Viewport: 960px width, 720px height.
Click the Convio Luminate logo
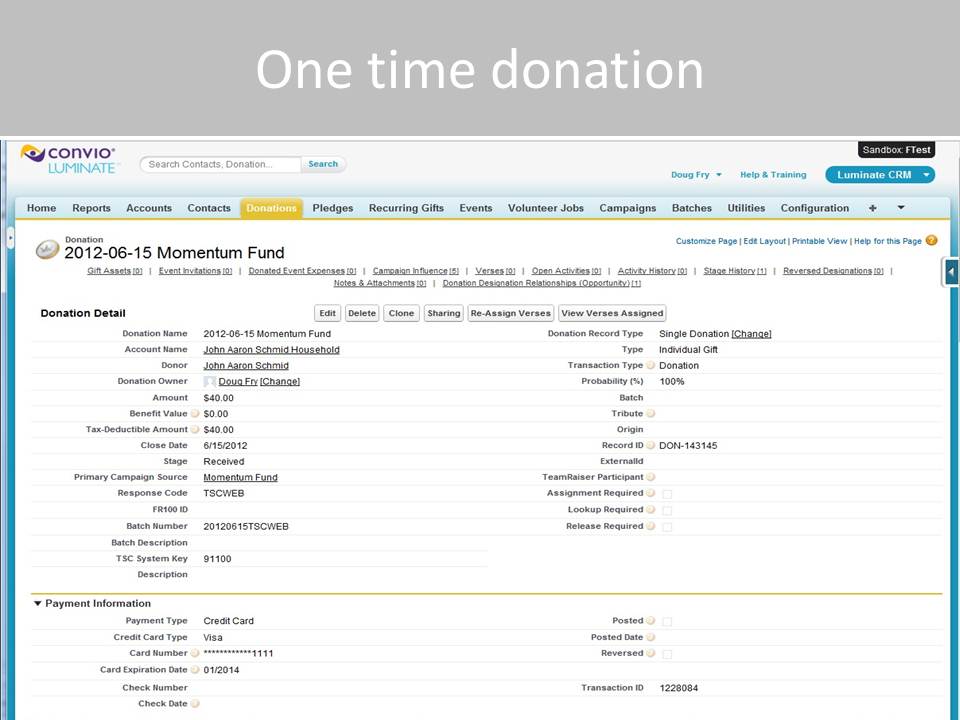70,159
